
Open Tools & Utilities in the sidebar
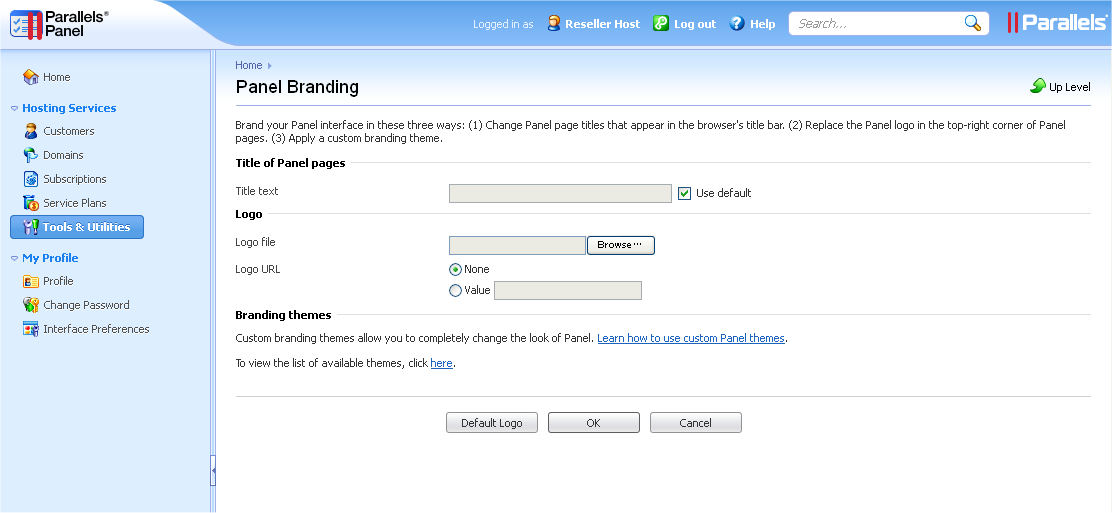pyautogui.click(x=77, y=227)
